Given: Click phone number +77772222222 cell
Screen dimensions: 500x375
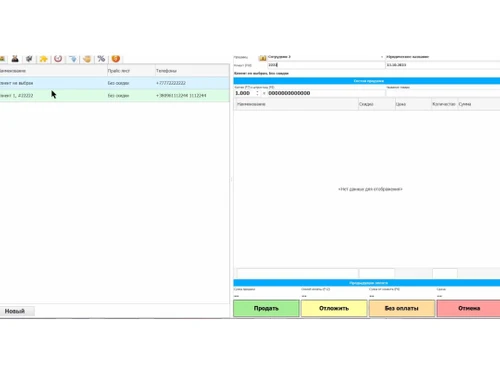Looking at the screenshot, I should (x=171, y=83).
